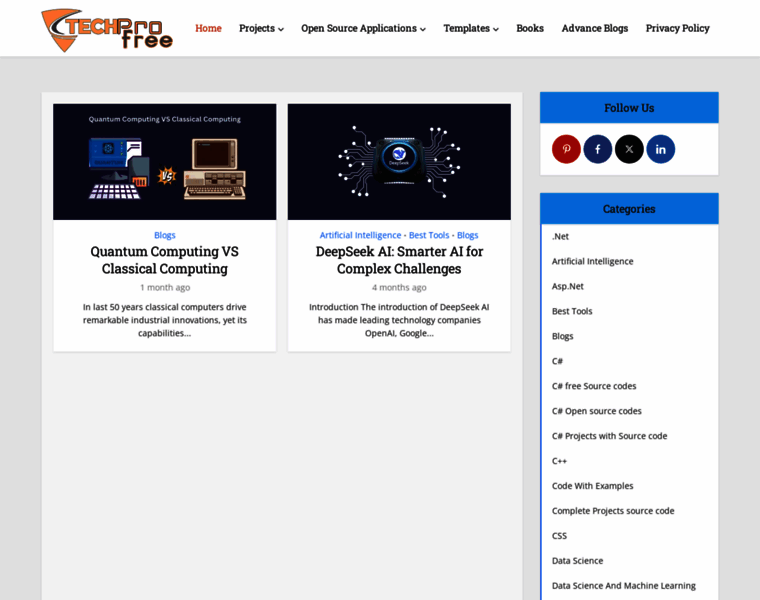Open Code With Examples category
The width and height of the screenshot is (760, 600).
(x=592, y=486)
